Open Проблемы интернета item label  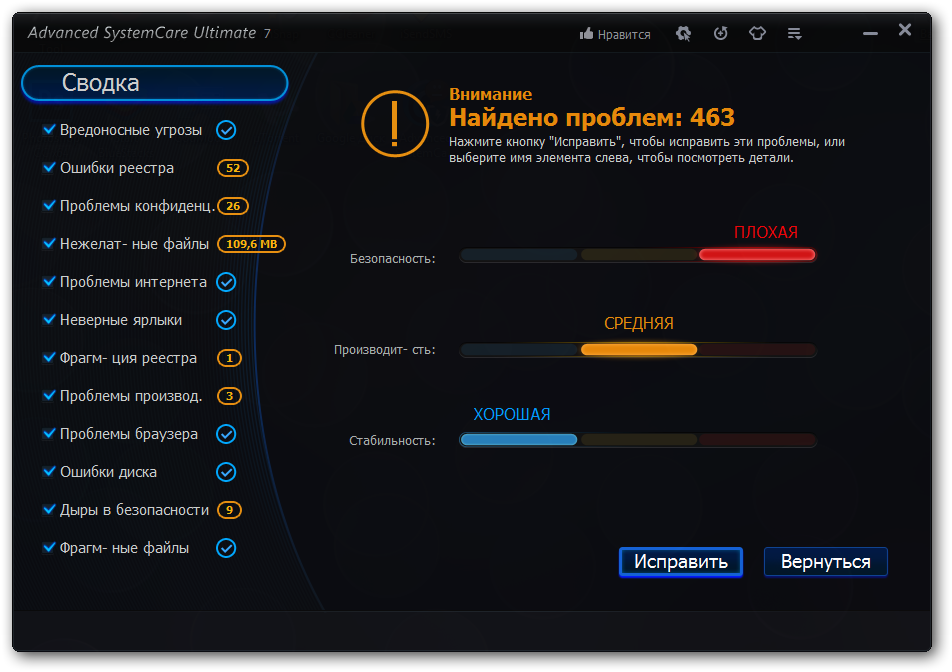click(133, 282)
